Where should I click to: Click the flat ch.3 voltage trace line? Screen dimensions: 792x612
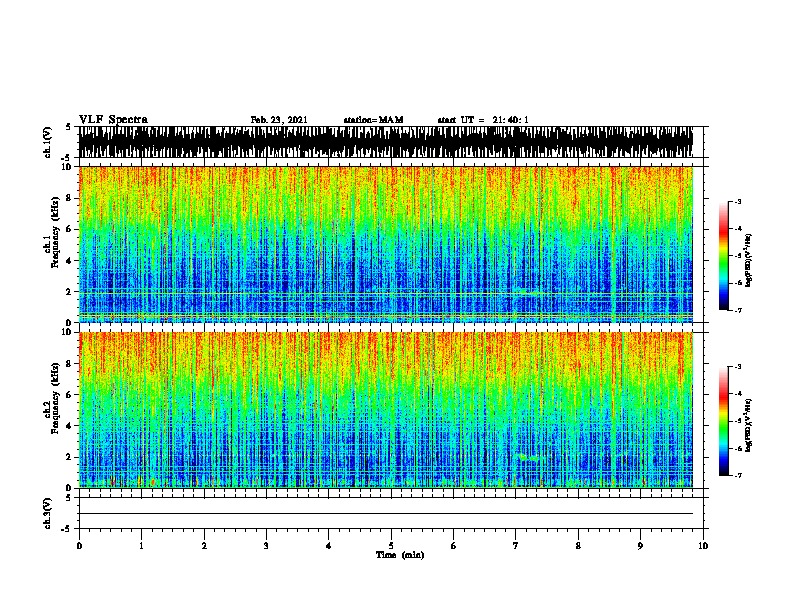[386, 514]
